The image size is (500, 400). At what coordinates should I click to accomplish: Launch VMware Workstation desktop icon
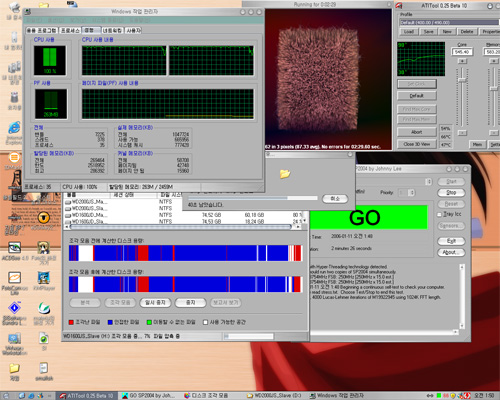(14, 338)
